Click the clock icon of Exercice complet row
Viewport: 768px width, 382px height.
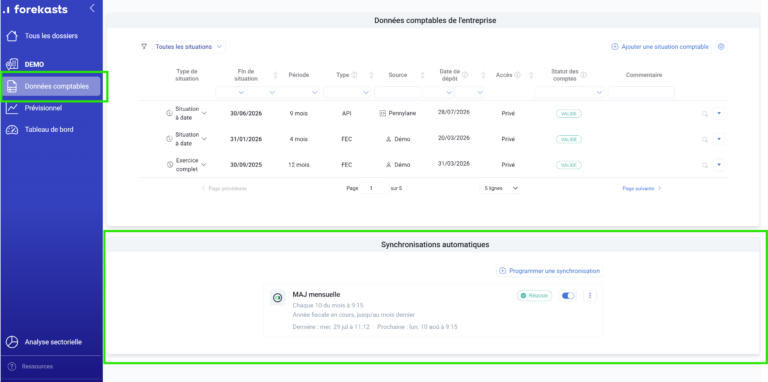pyautogui.click(x=169, y=165)
